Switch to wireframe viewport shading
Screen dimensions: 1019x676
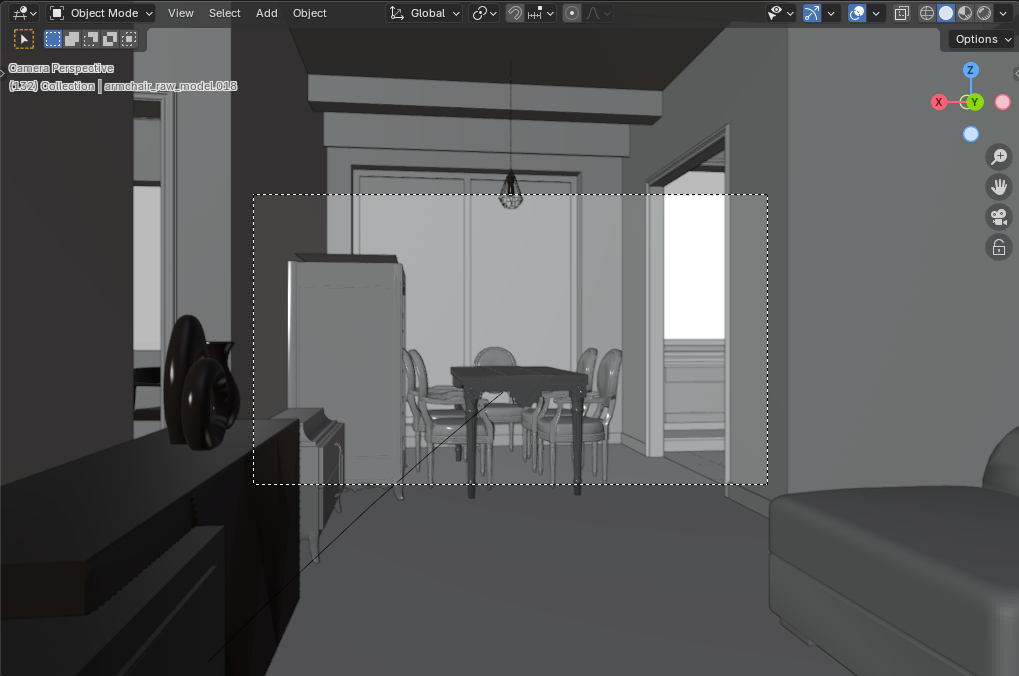pos(926,13)
